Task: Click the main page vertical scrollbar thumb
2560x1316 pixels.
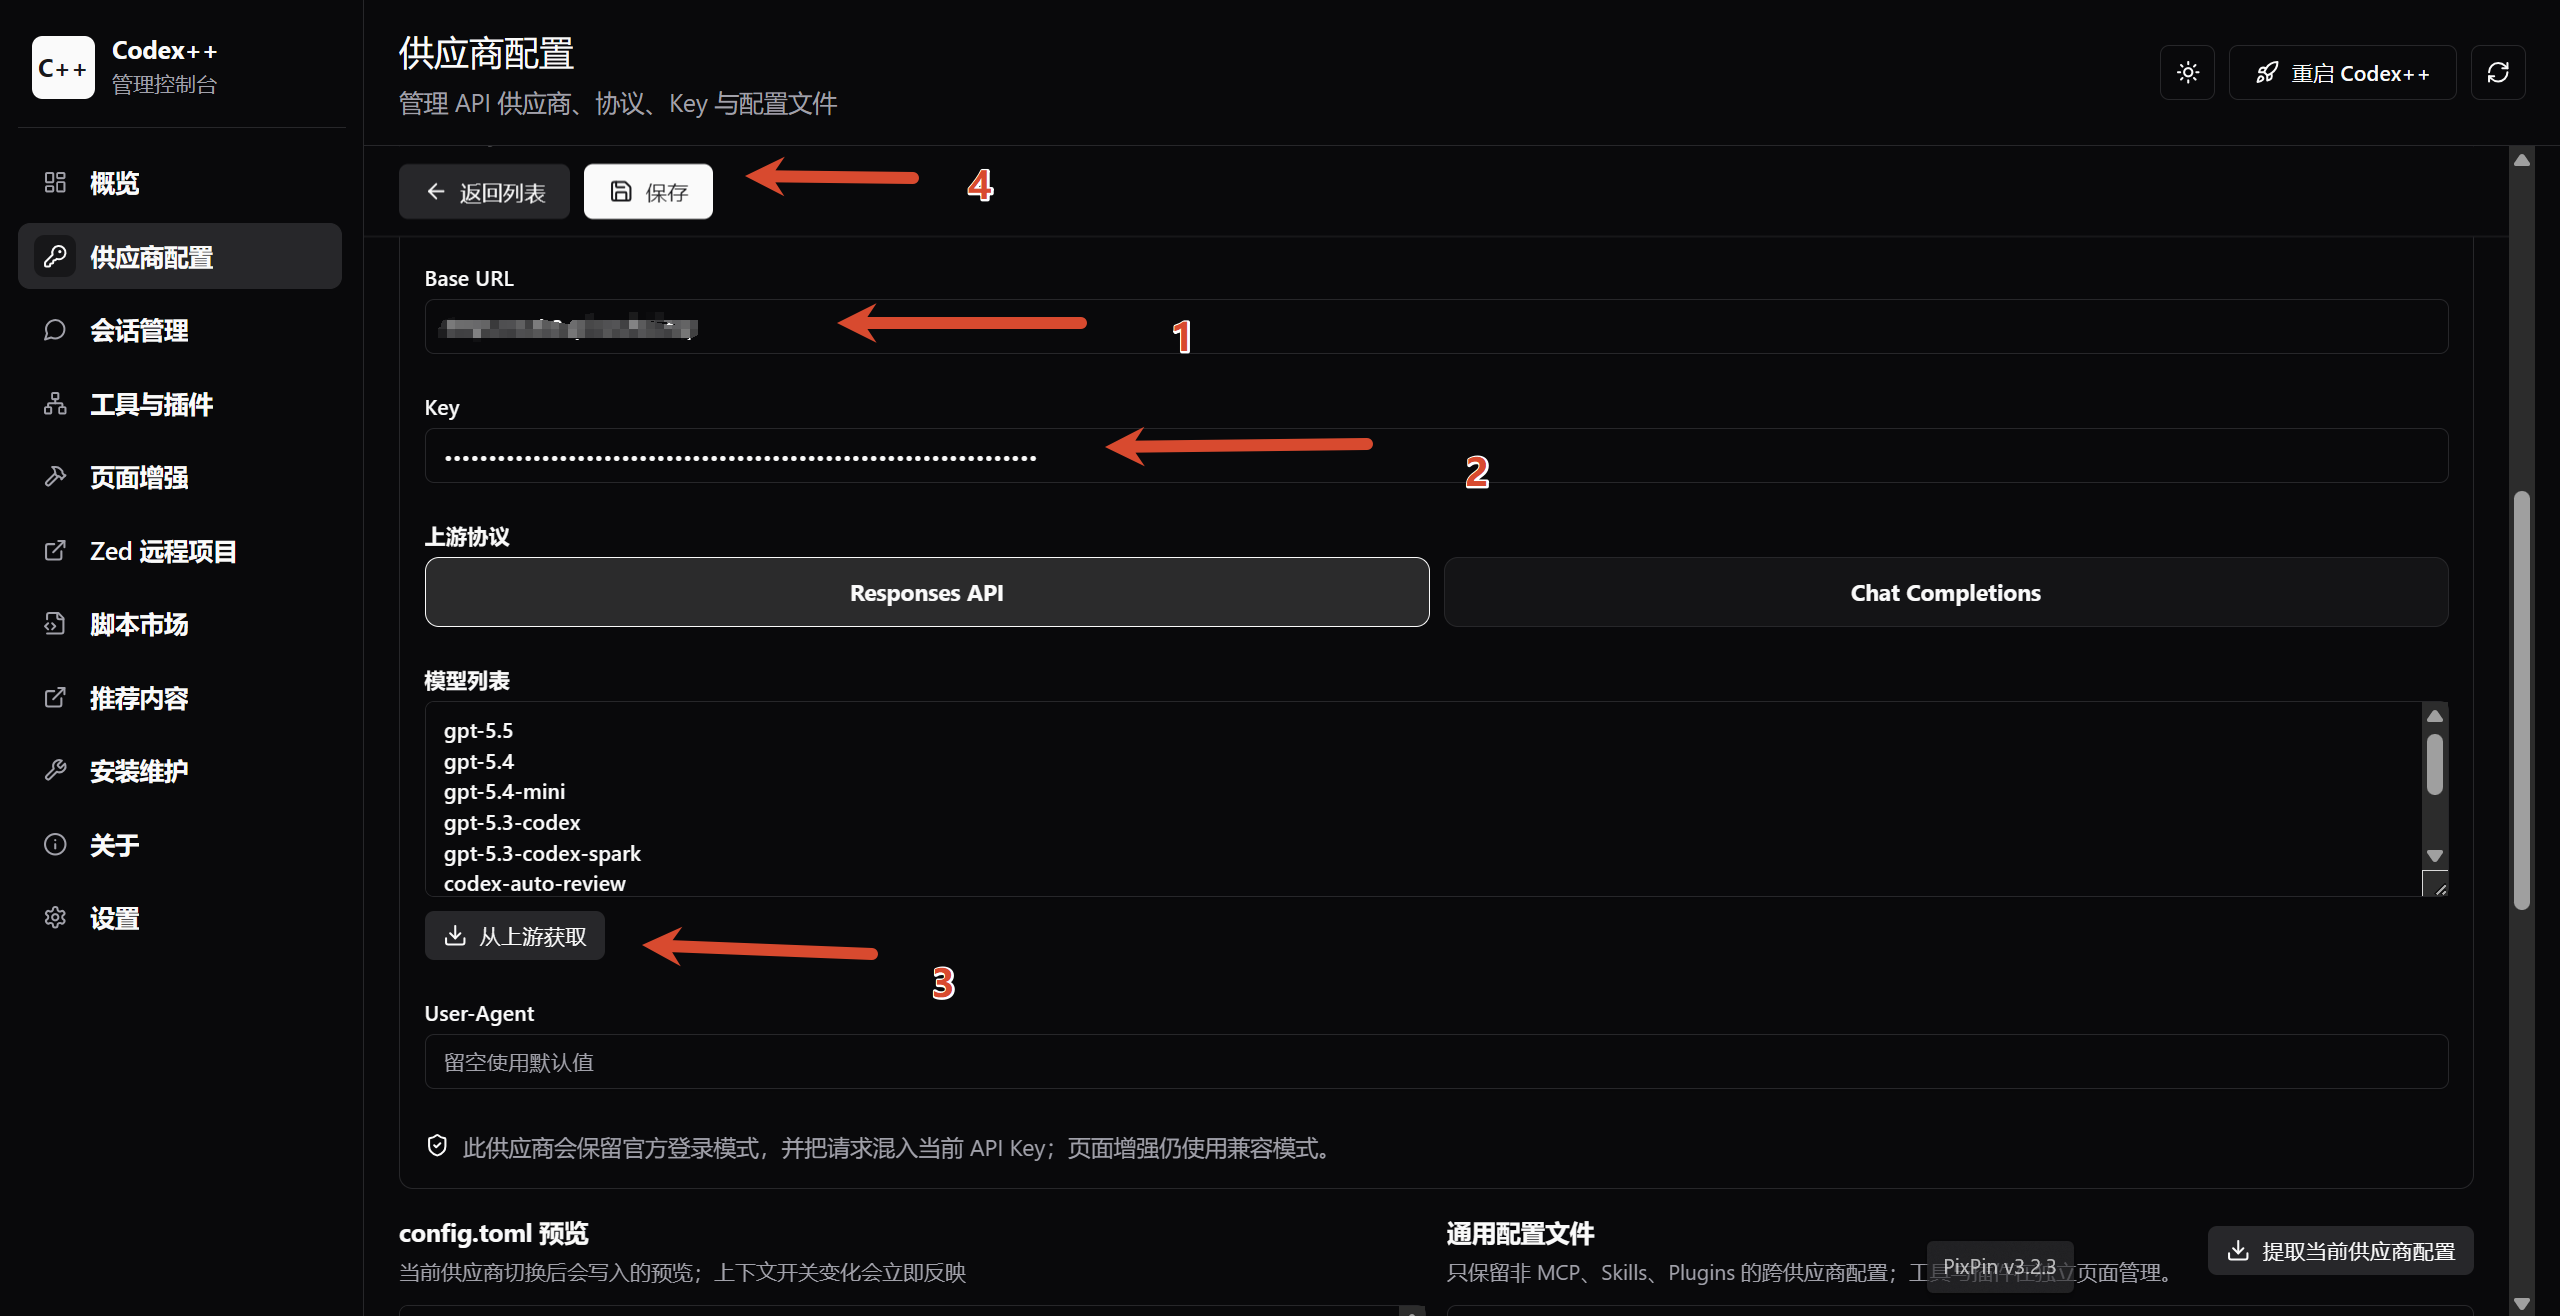Action: point(2521,700)
